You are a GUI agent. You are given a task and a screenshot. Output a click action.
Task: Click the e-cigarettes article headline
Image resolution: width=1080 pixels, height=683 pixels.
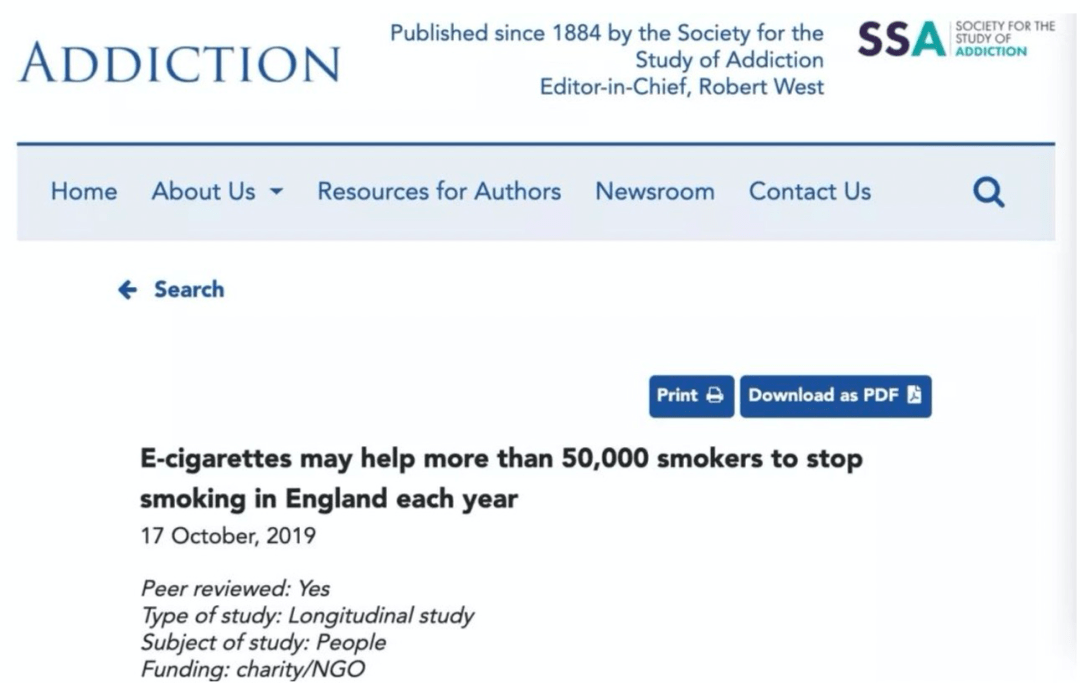click(501, 479)
